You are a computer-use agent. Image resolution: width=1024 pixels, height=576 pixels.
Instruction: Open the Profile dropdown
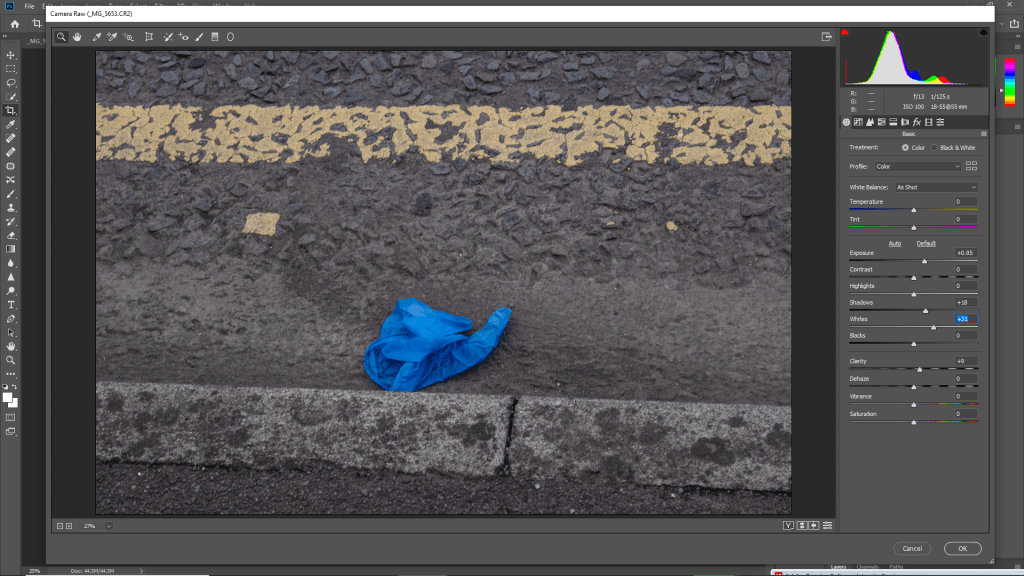coord(918,166)
